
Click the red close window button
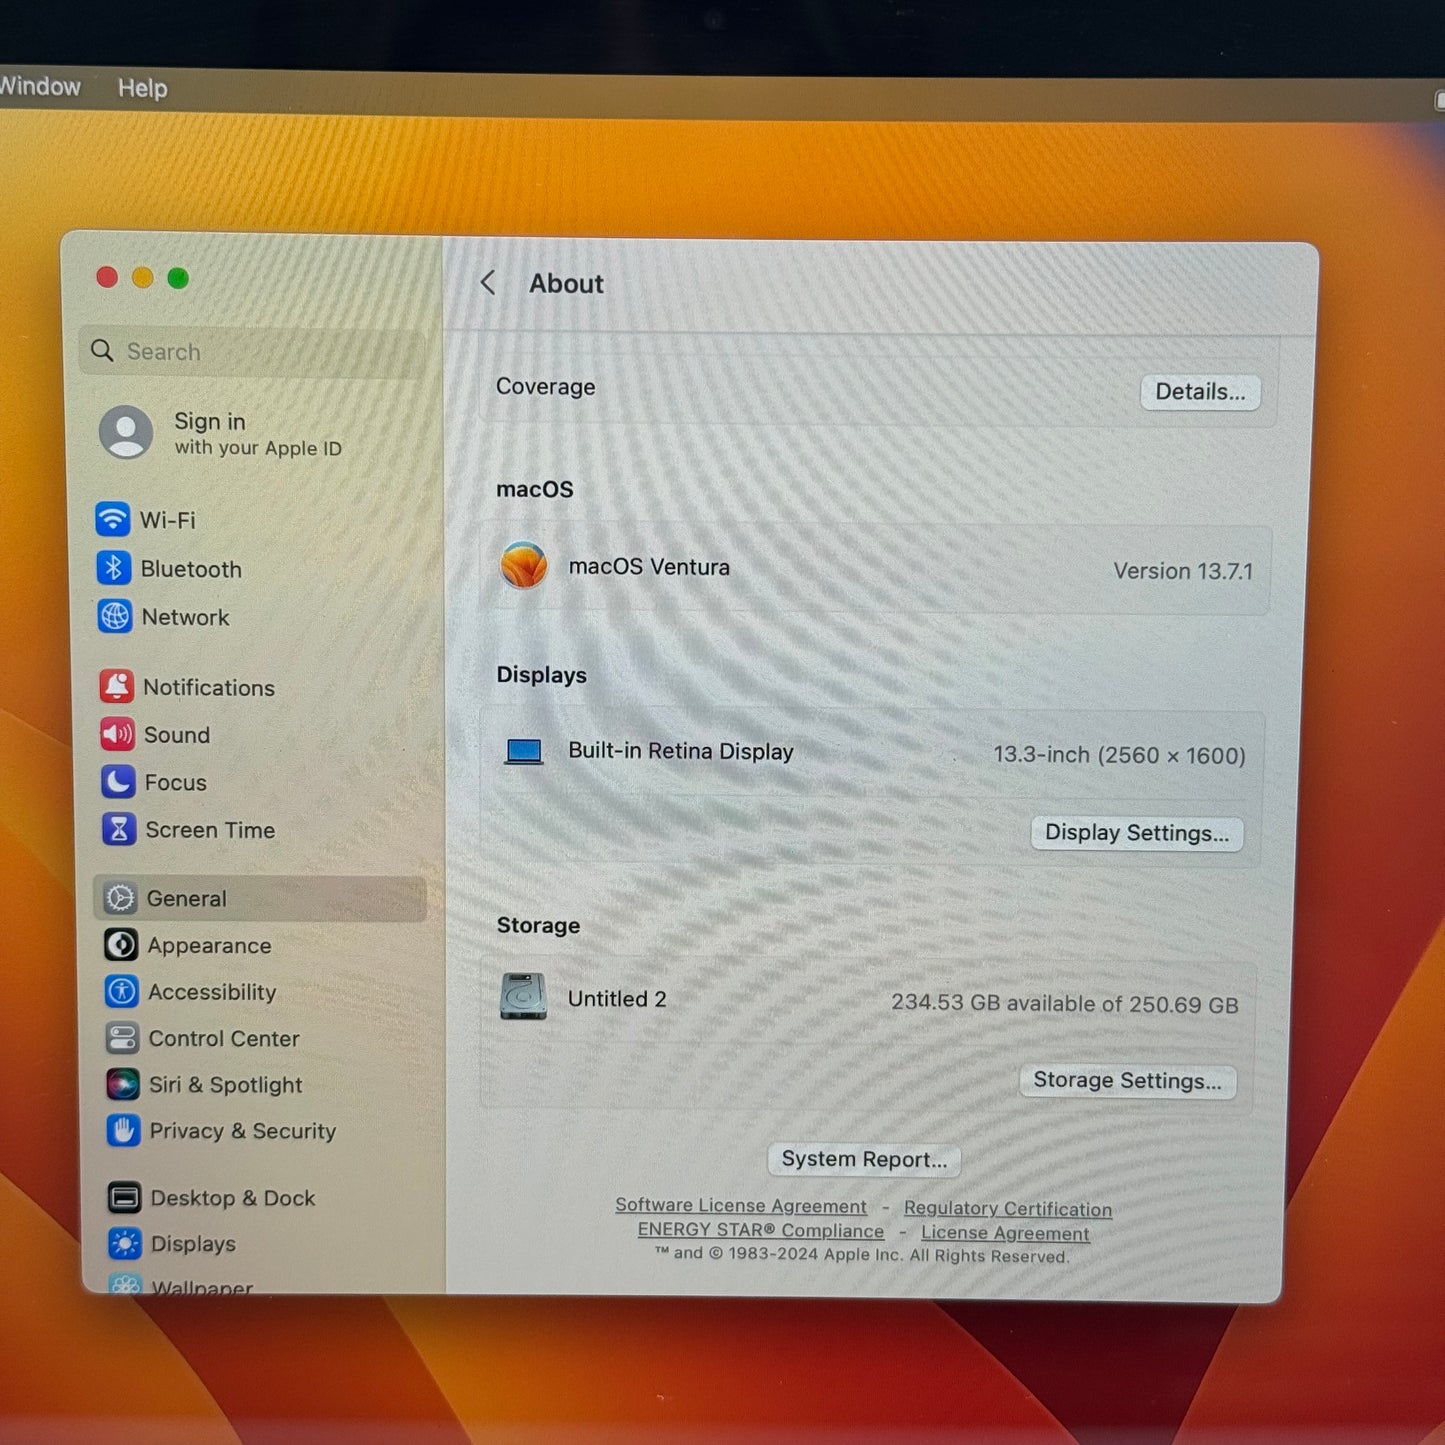pos(107,277)
